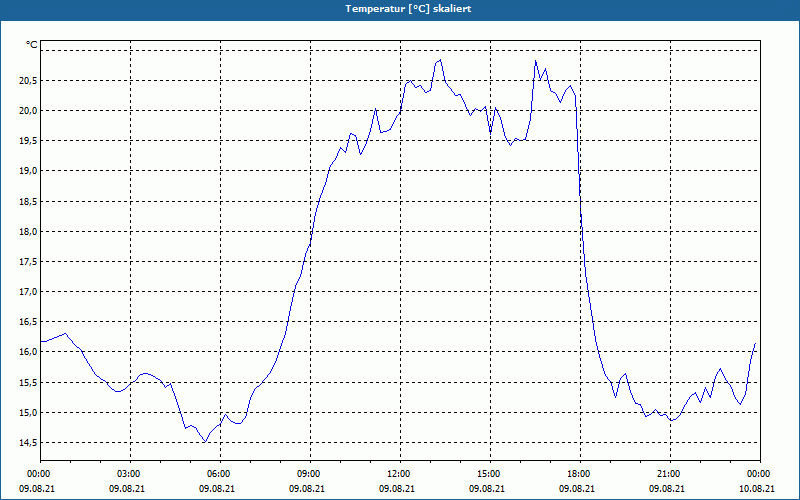Viewport: 800px width, 500px height.
Task: Select the 16,5 y-axis value
Action: tap(29, 322)
